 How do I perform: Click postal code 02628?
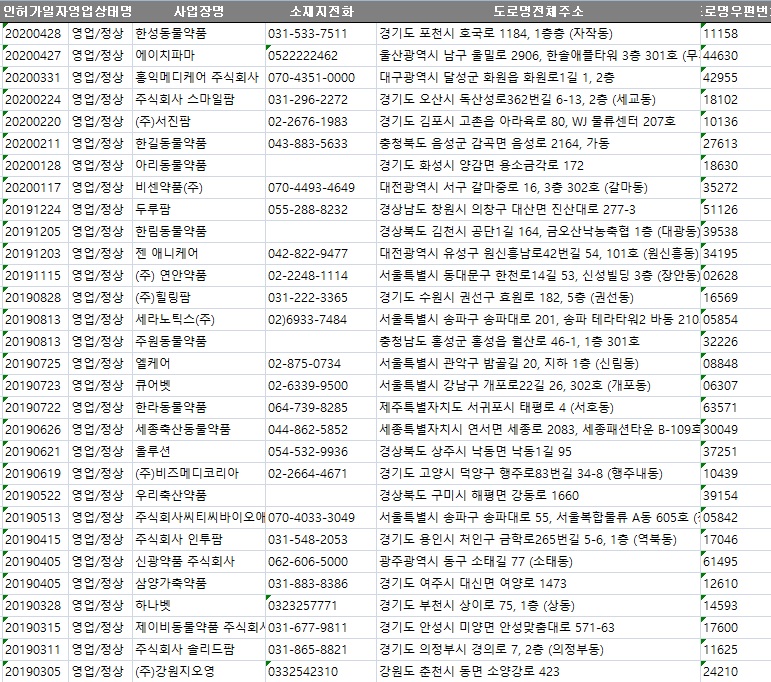point(736,276)
